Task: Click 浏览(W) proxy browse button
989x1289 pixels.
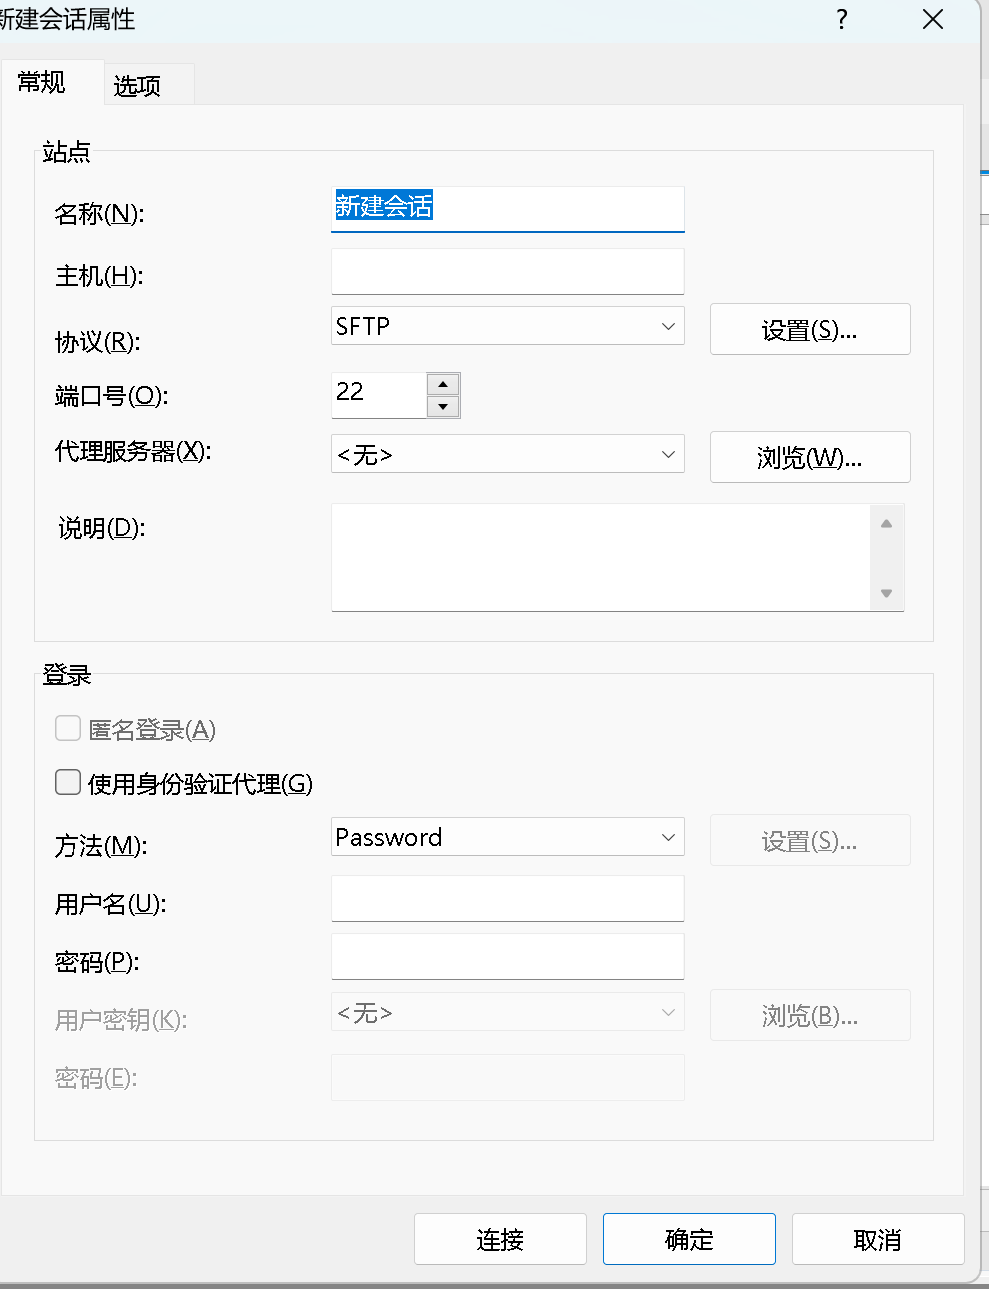Action: pyautogui.click(x=809, y=458)
